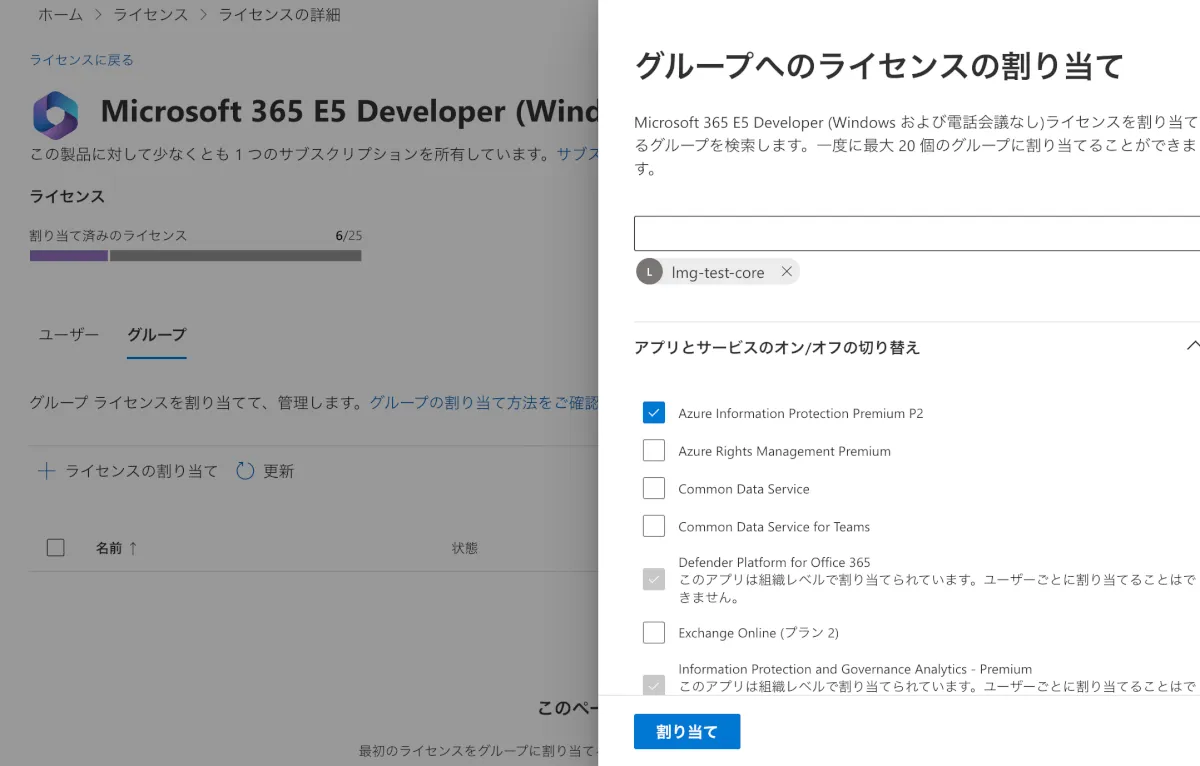Click the L avatar on lmg-test-core chip
The height and width of the screenshot is (766, 1200).
[650, 272]
